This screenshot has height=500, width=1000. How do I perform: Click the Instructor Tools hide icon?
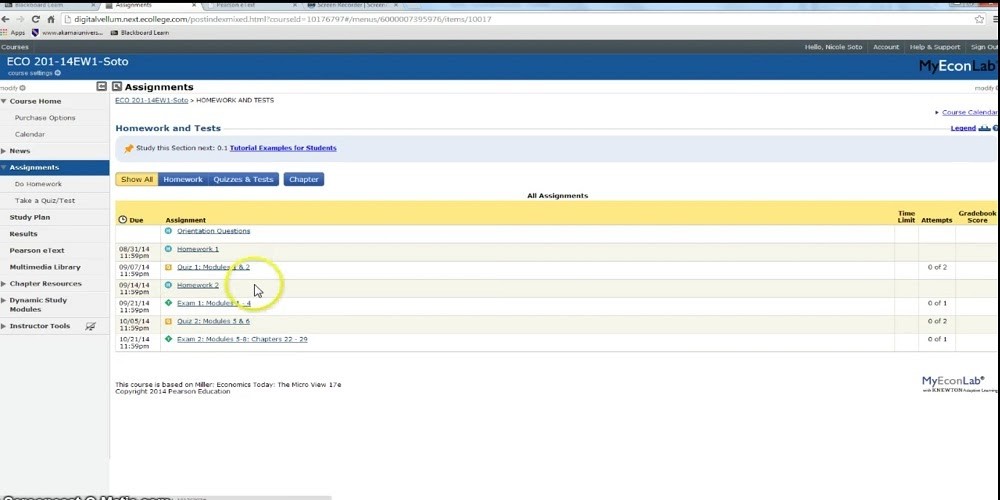click(x=91, y=326)
